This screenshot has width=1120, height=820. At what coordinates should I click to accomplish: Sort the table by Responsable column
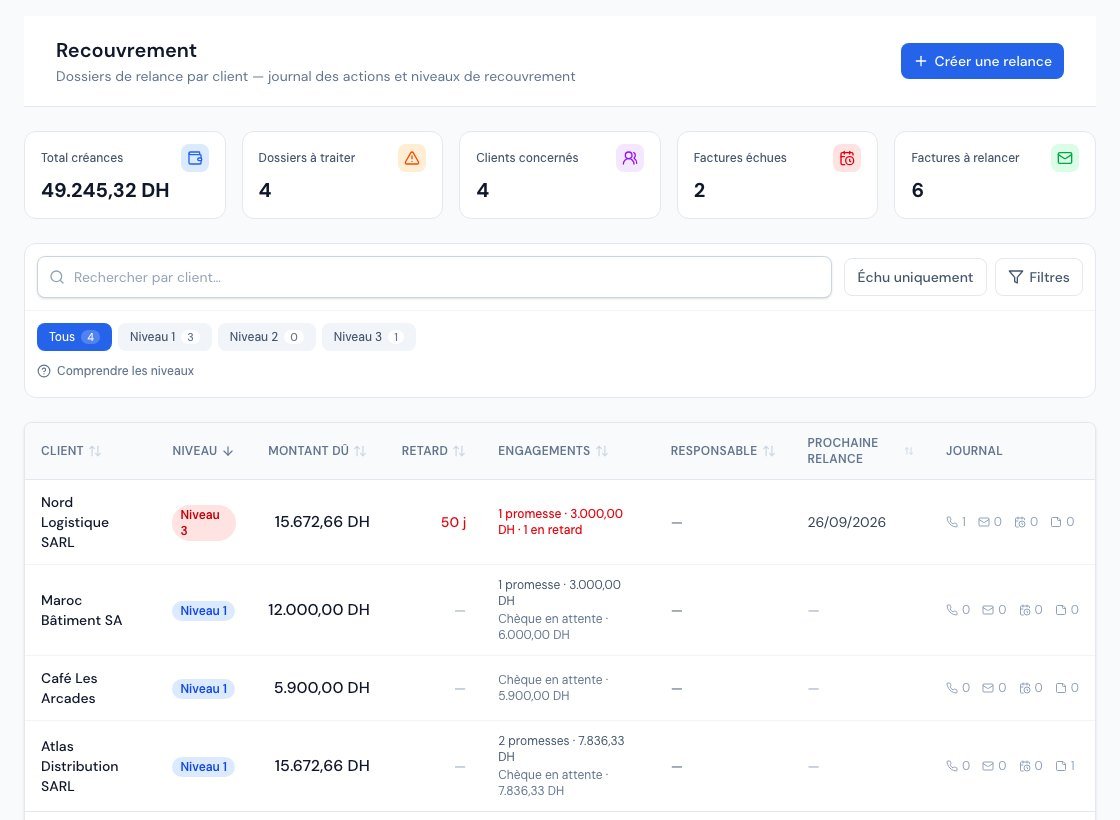(x=722, y=451)
